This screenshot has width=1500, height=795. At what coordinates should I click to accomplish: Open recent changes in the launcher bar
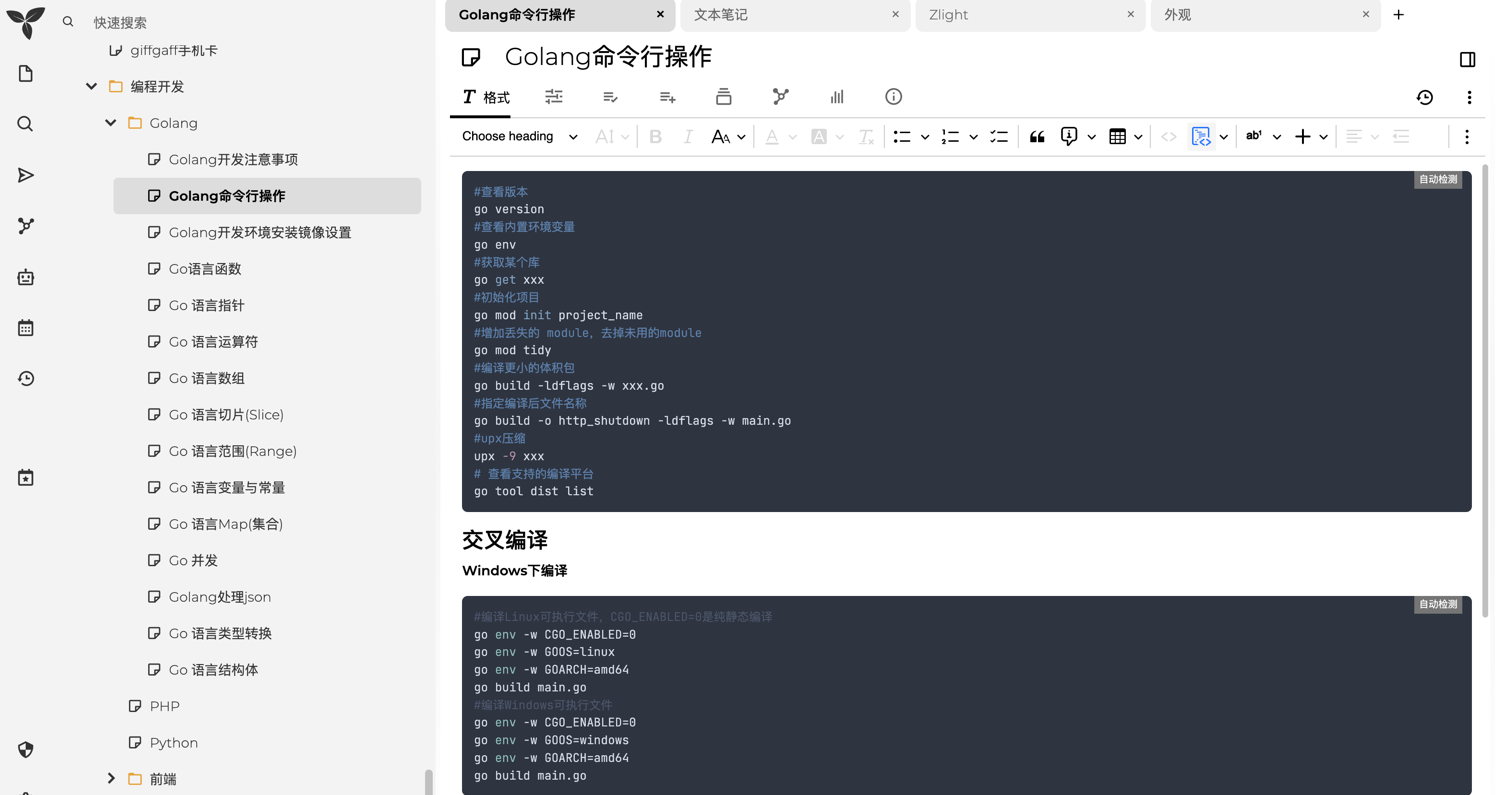[x=26, y=379]
